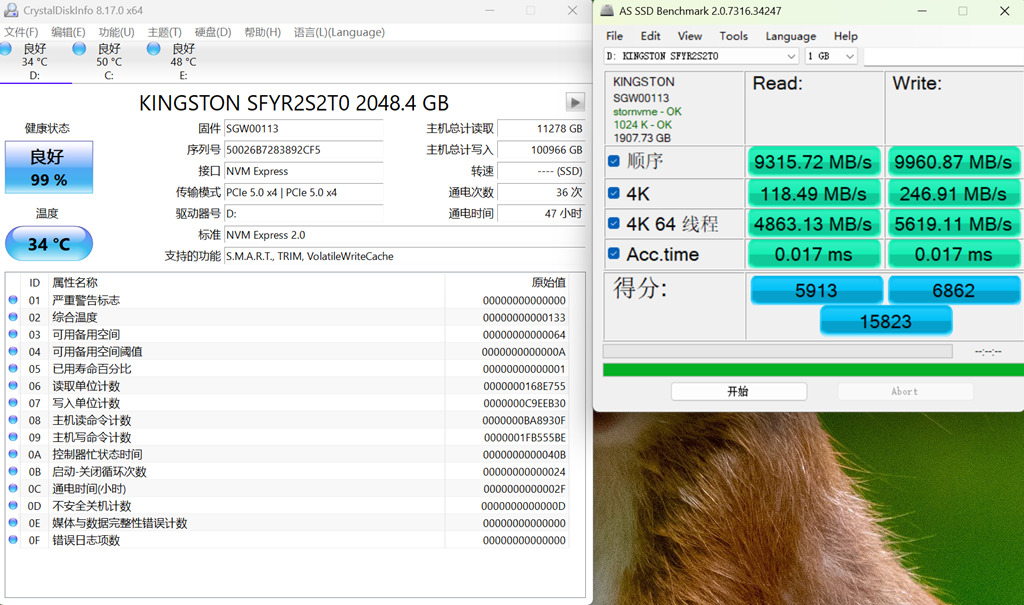Open the 功能(U) menu in CrystalDiskInfo

(116, 32)
